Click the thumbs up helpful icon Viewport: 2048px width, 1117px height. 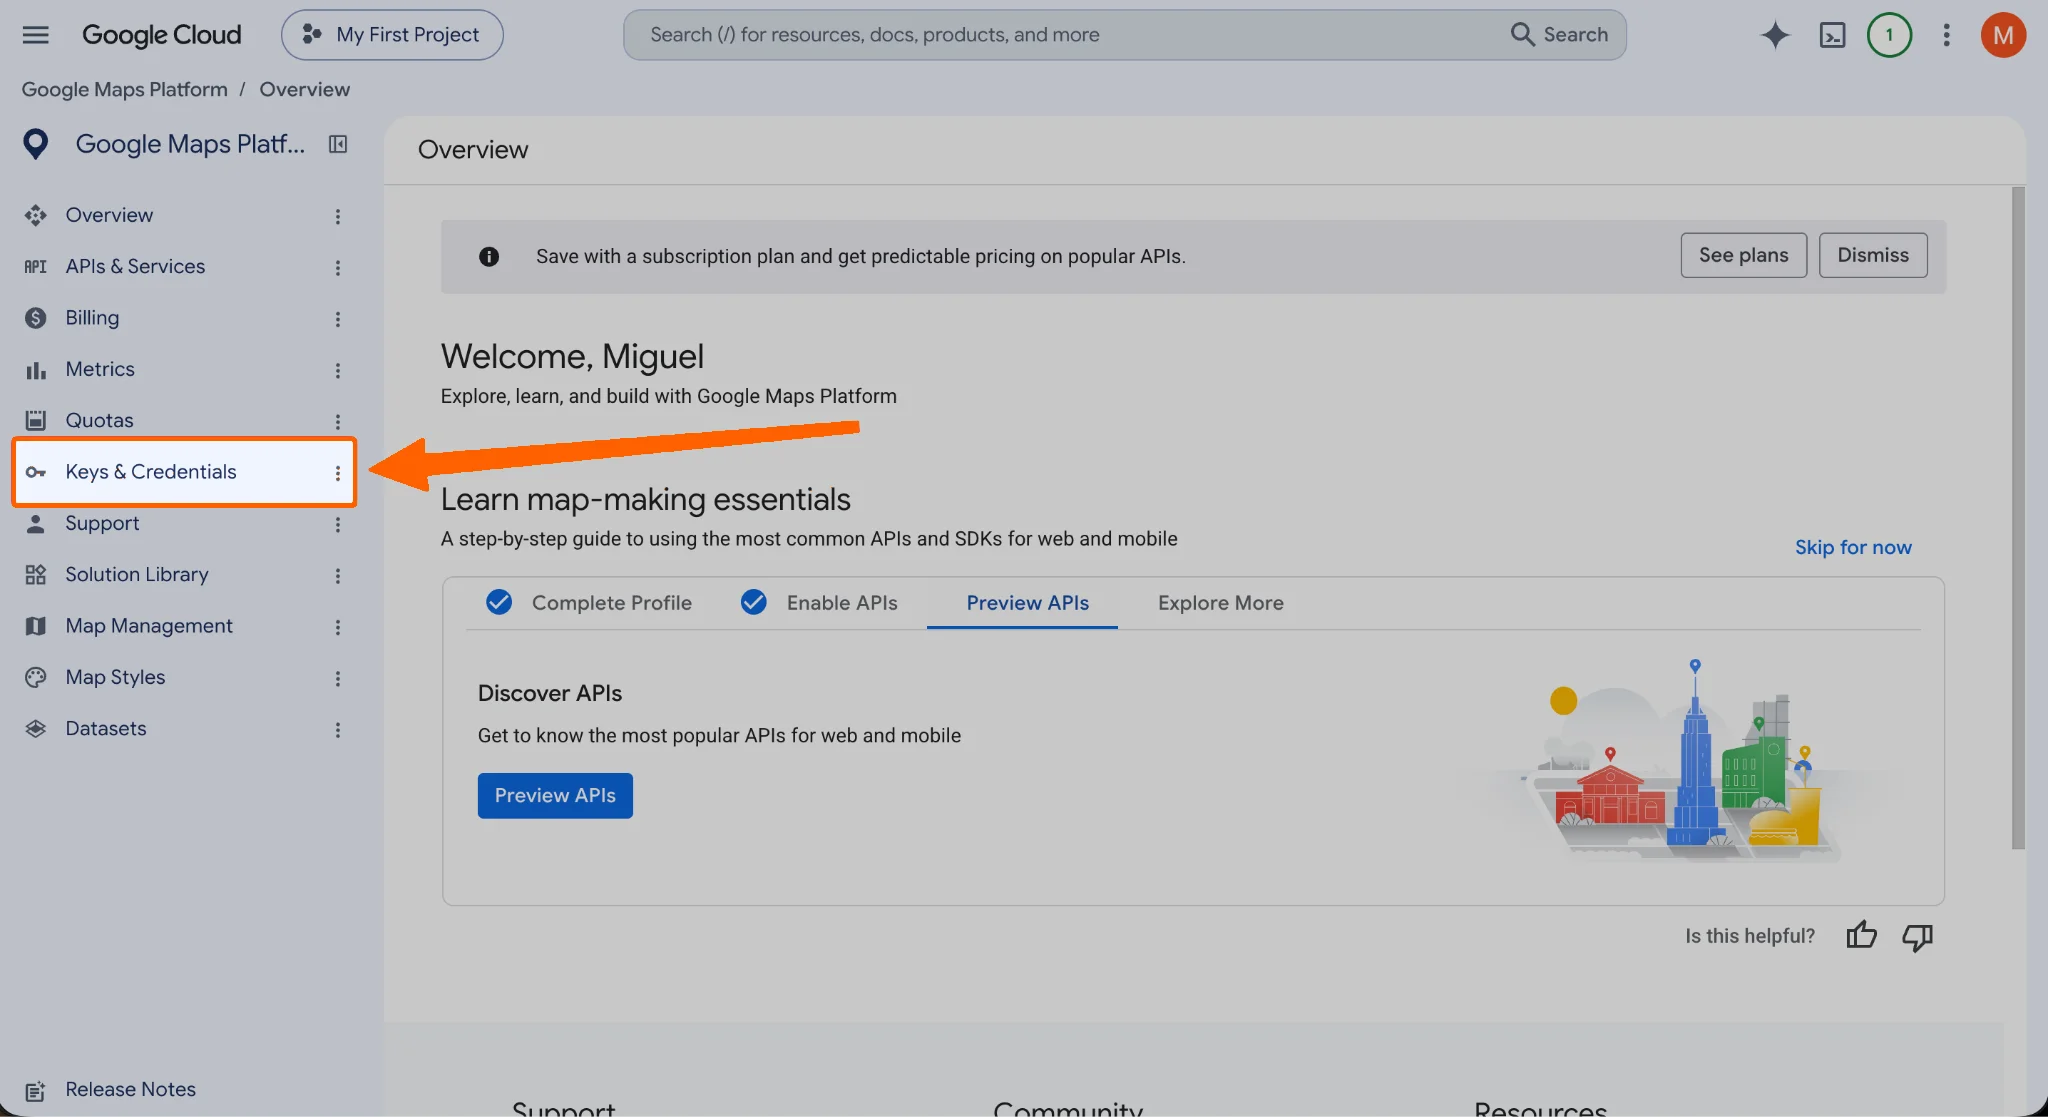pyautogui.click(x=1861, y=936)
